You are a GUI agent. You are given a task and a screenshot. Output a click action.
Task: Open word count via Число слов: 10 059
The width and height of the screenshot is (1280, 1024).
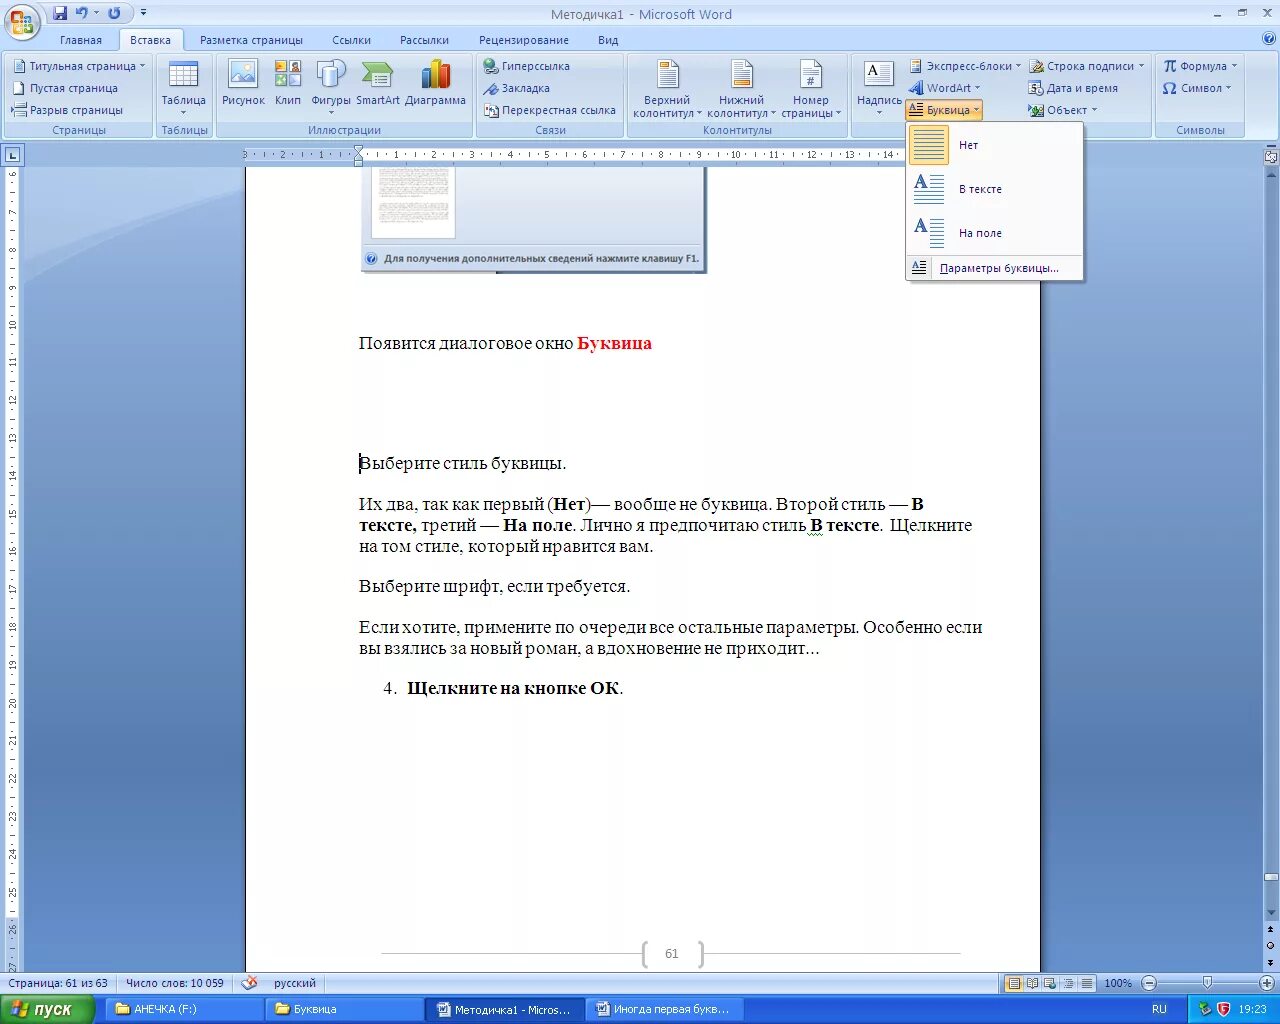175,983
